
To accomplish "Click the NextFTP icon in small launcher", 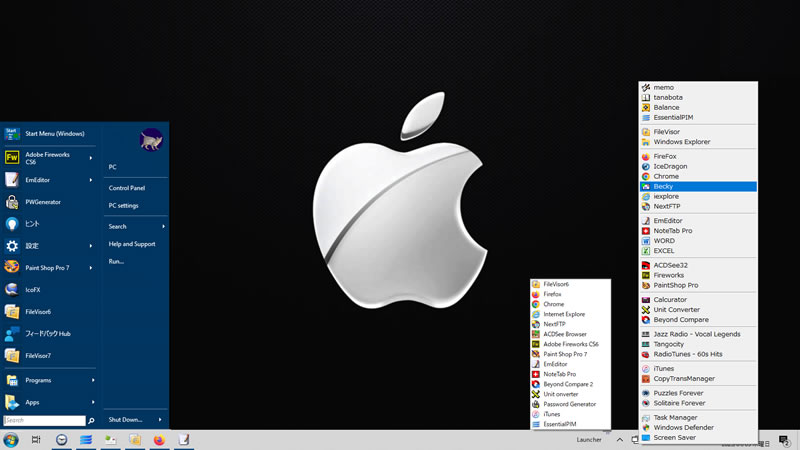I will (536, 324).
